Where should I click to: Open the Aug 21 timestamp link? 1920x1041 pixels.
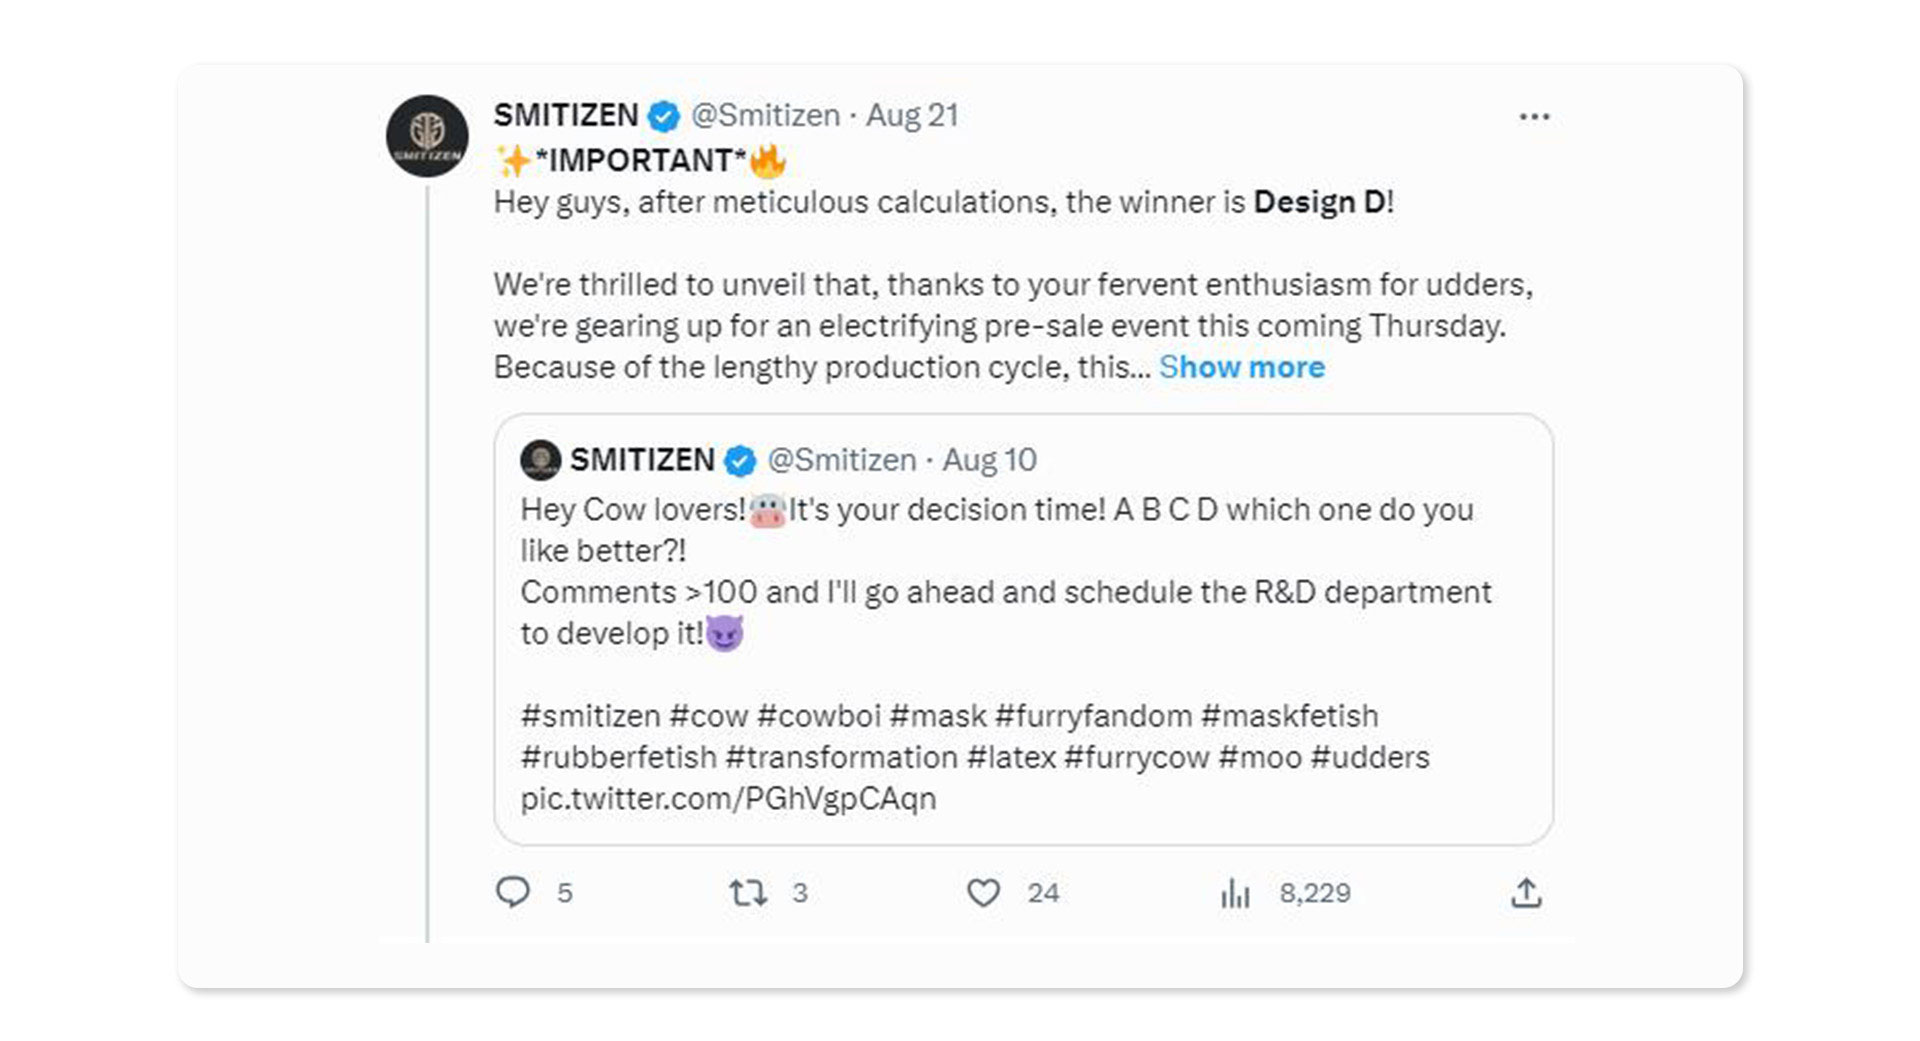(912, 115)
